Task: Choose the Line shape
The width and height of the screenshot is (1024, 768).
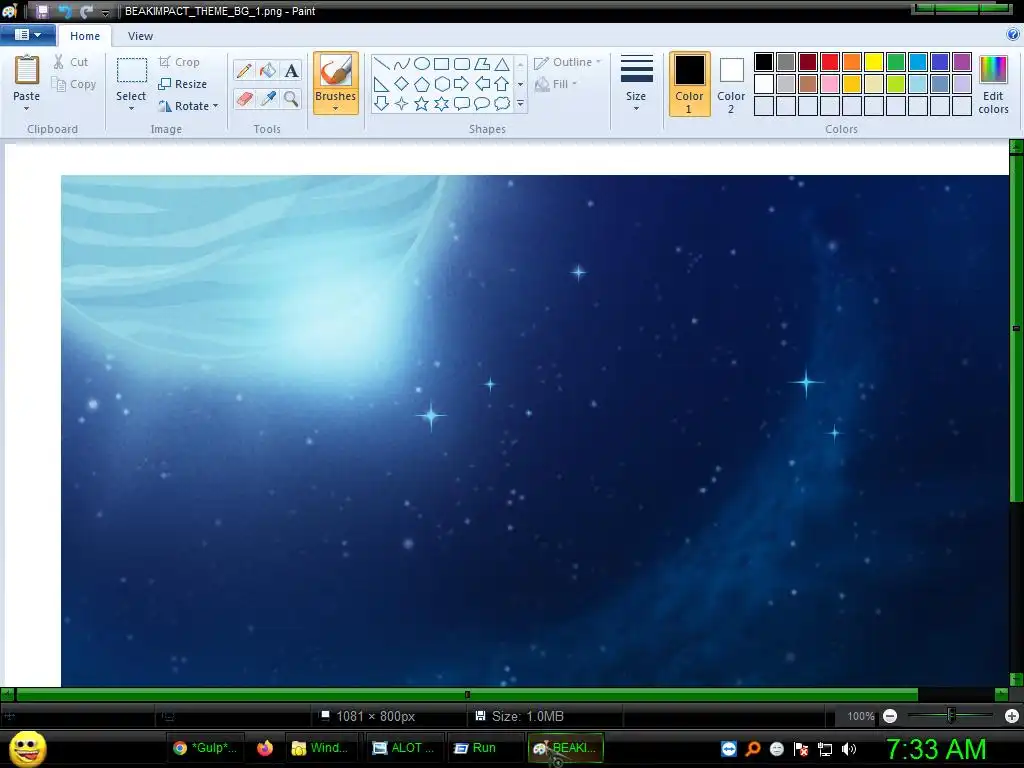Action: pos(381,63)
